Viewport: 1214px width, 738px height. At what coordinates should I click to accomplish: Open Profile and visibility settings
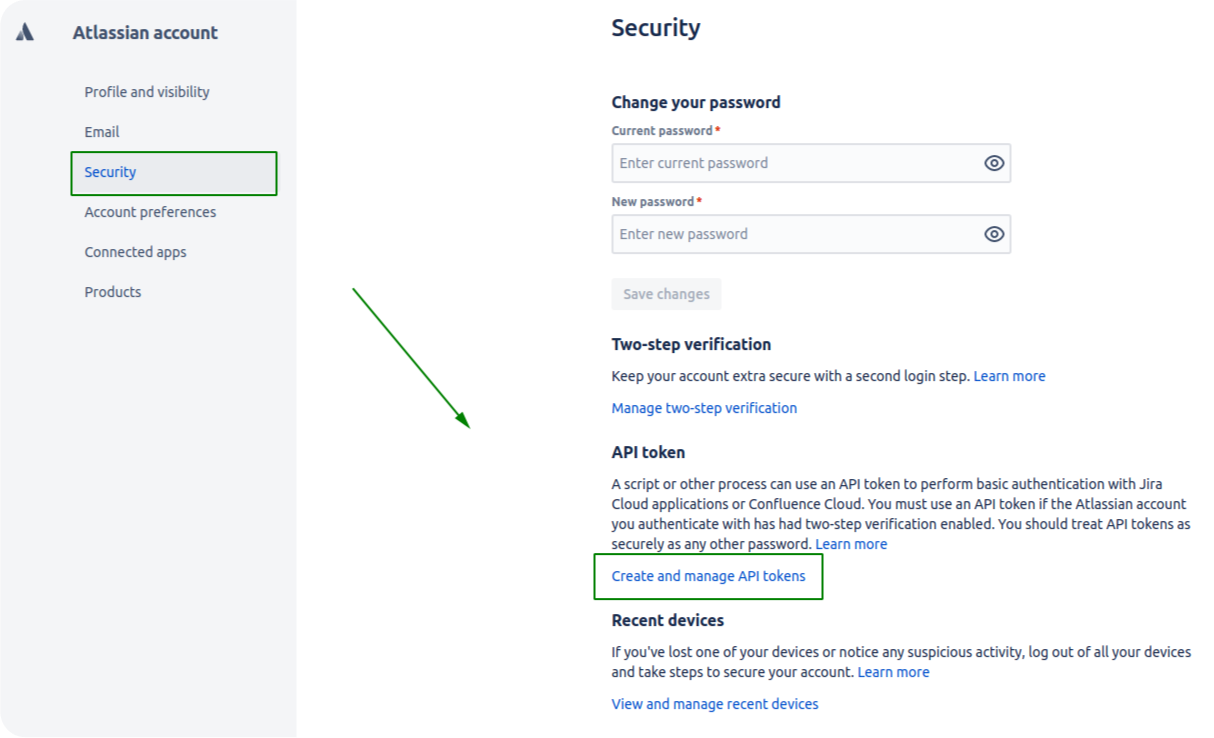pyautogui.click(x=146, y=91)
